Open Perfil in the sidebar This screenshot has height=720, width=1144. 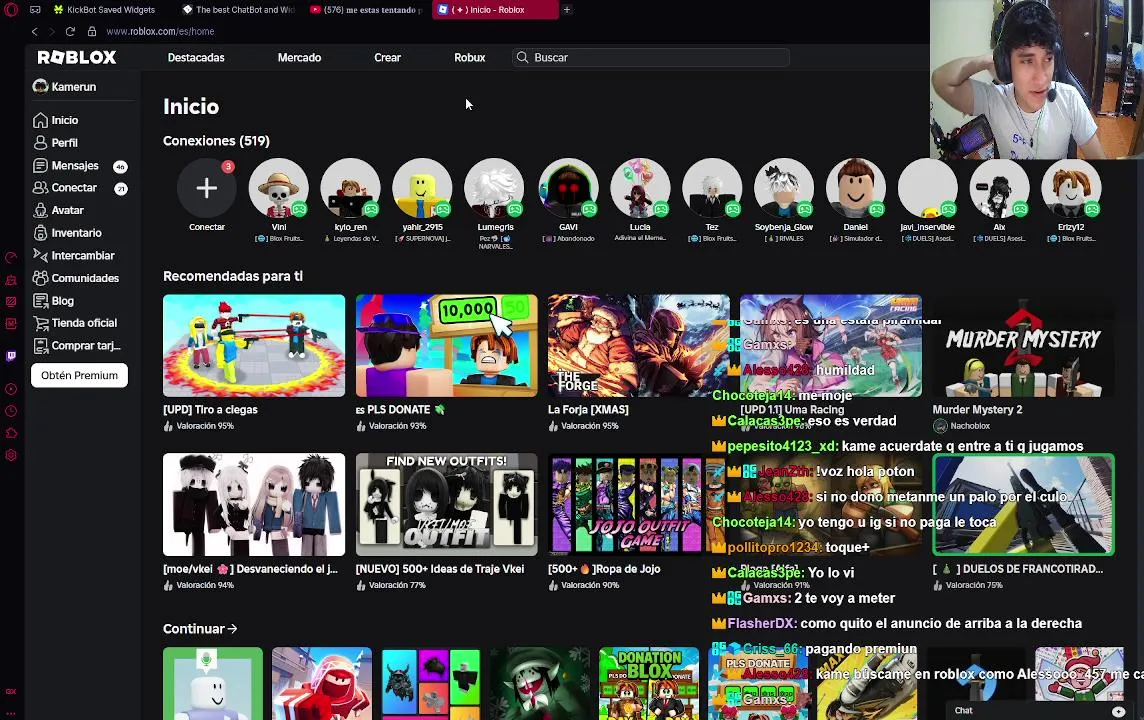pos(55,143)
